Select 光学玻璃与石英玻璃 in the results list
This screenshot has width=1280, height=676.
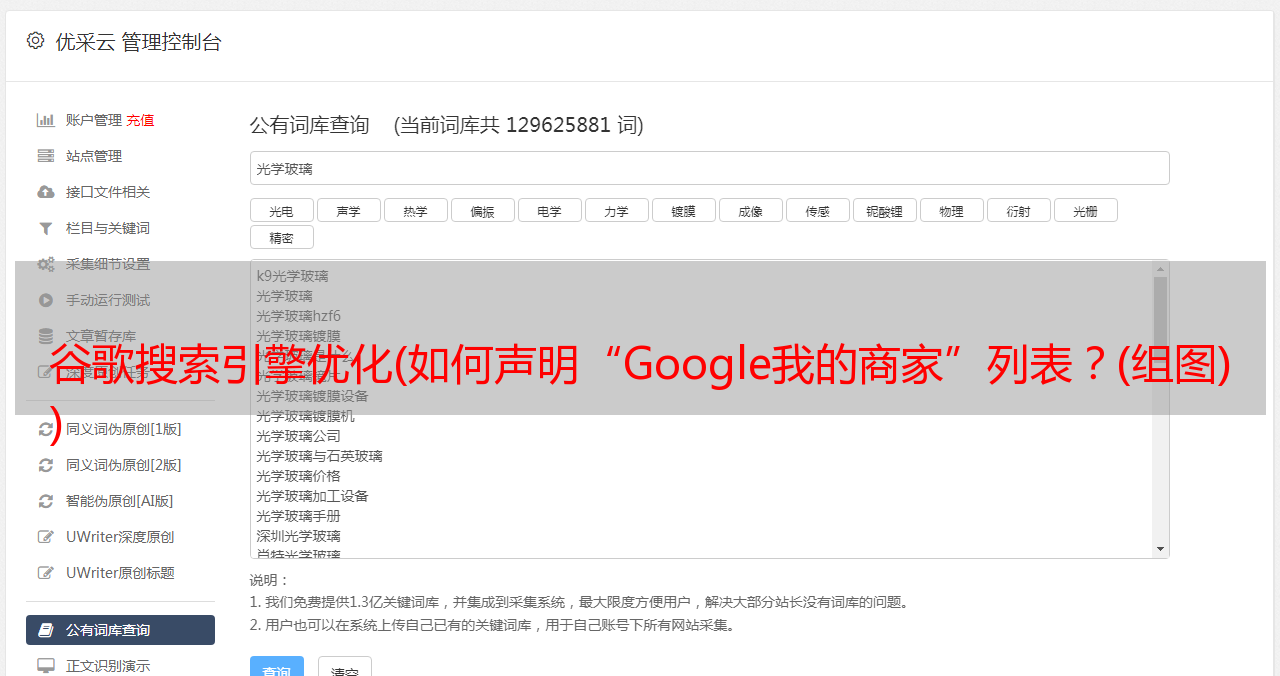pyautogui.click(x=319, y=456)
